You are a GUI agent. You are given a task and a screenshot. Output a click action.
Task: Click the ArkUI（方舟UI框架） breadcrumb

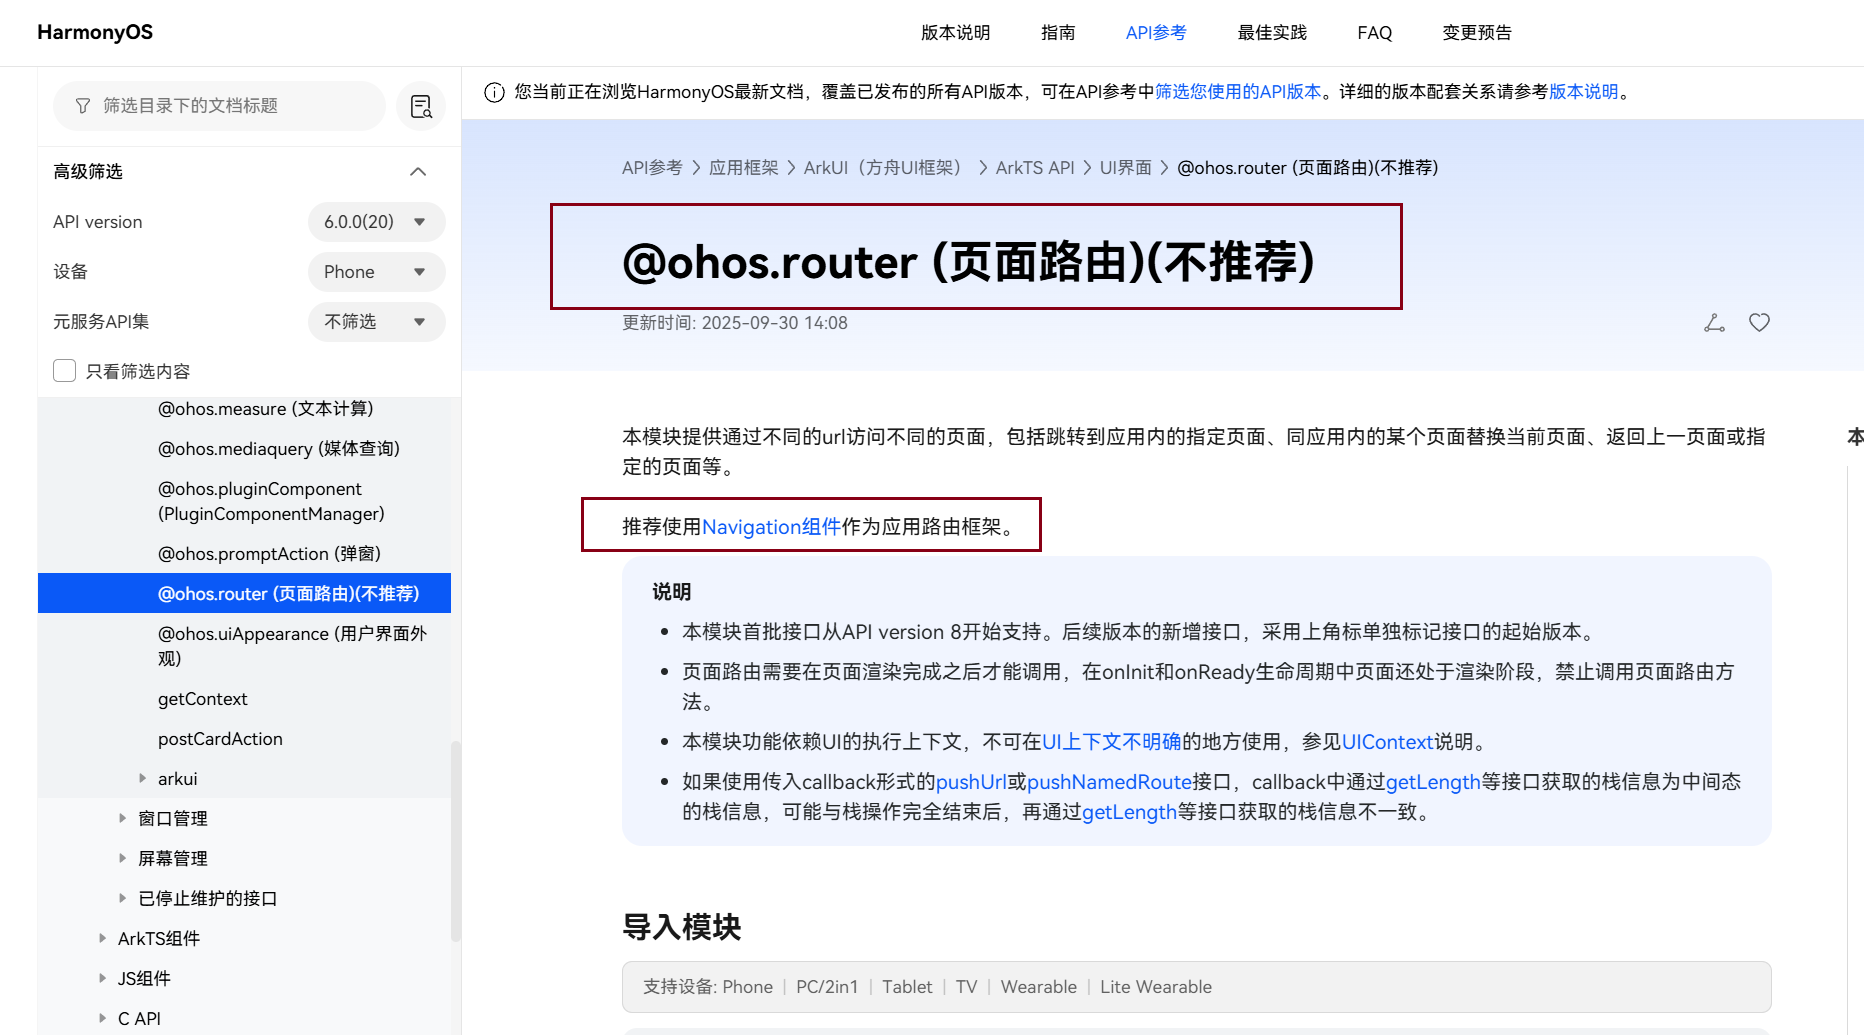886,168
